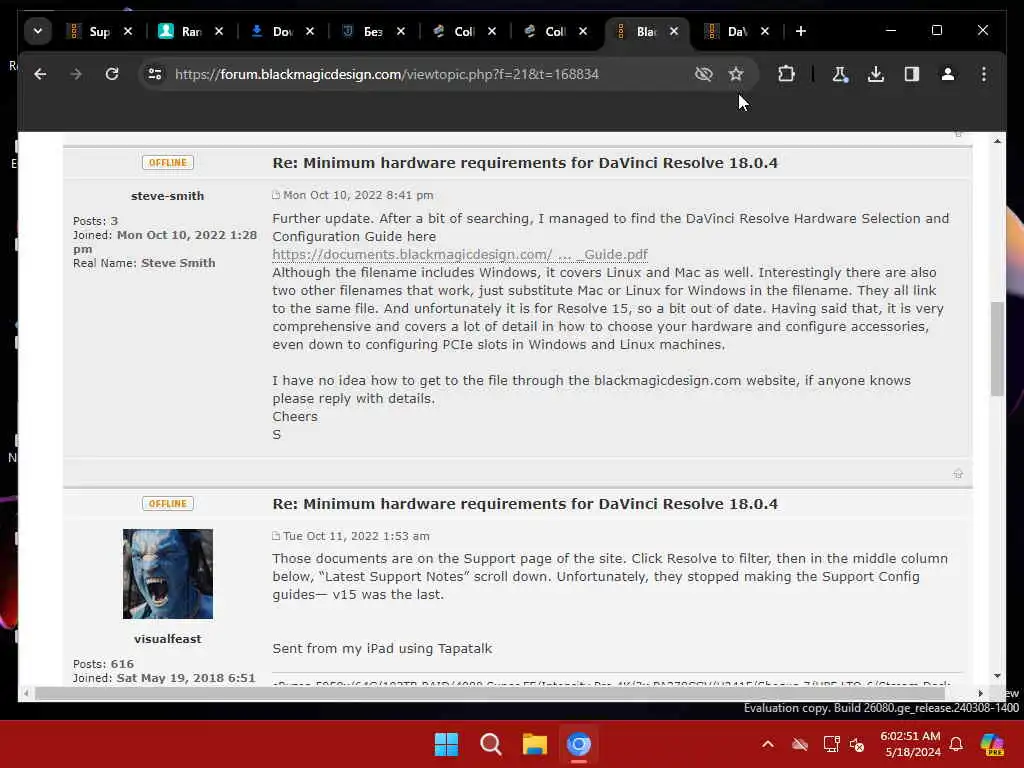Launch Copilot preview icon in taskbar
The height and width of the screenshot is (768, 1024).
[992, 744]
